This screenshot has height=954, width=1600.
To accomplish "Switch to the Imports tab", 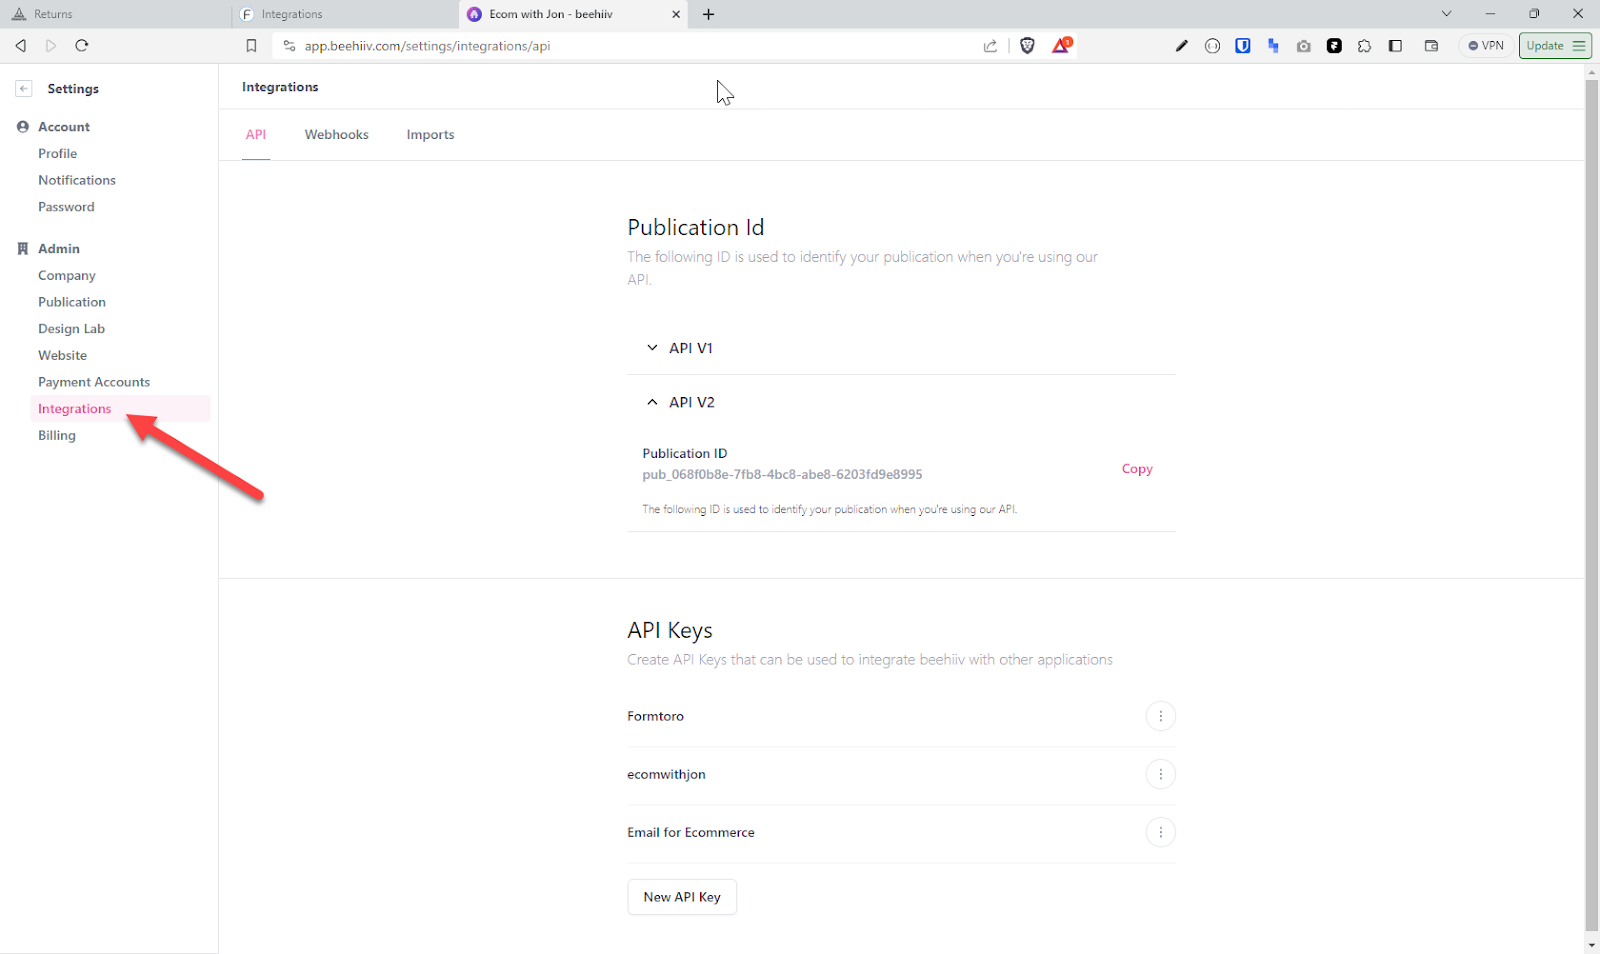I will [430, 135].
